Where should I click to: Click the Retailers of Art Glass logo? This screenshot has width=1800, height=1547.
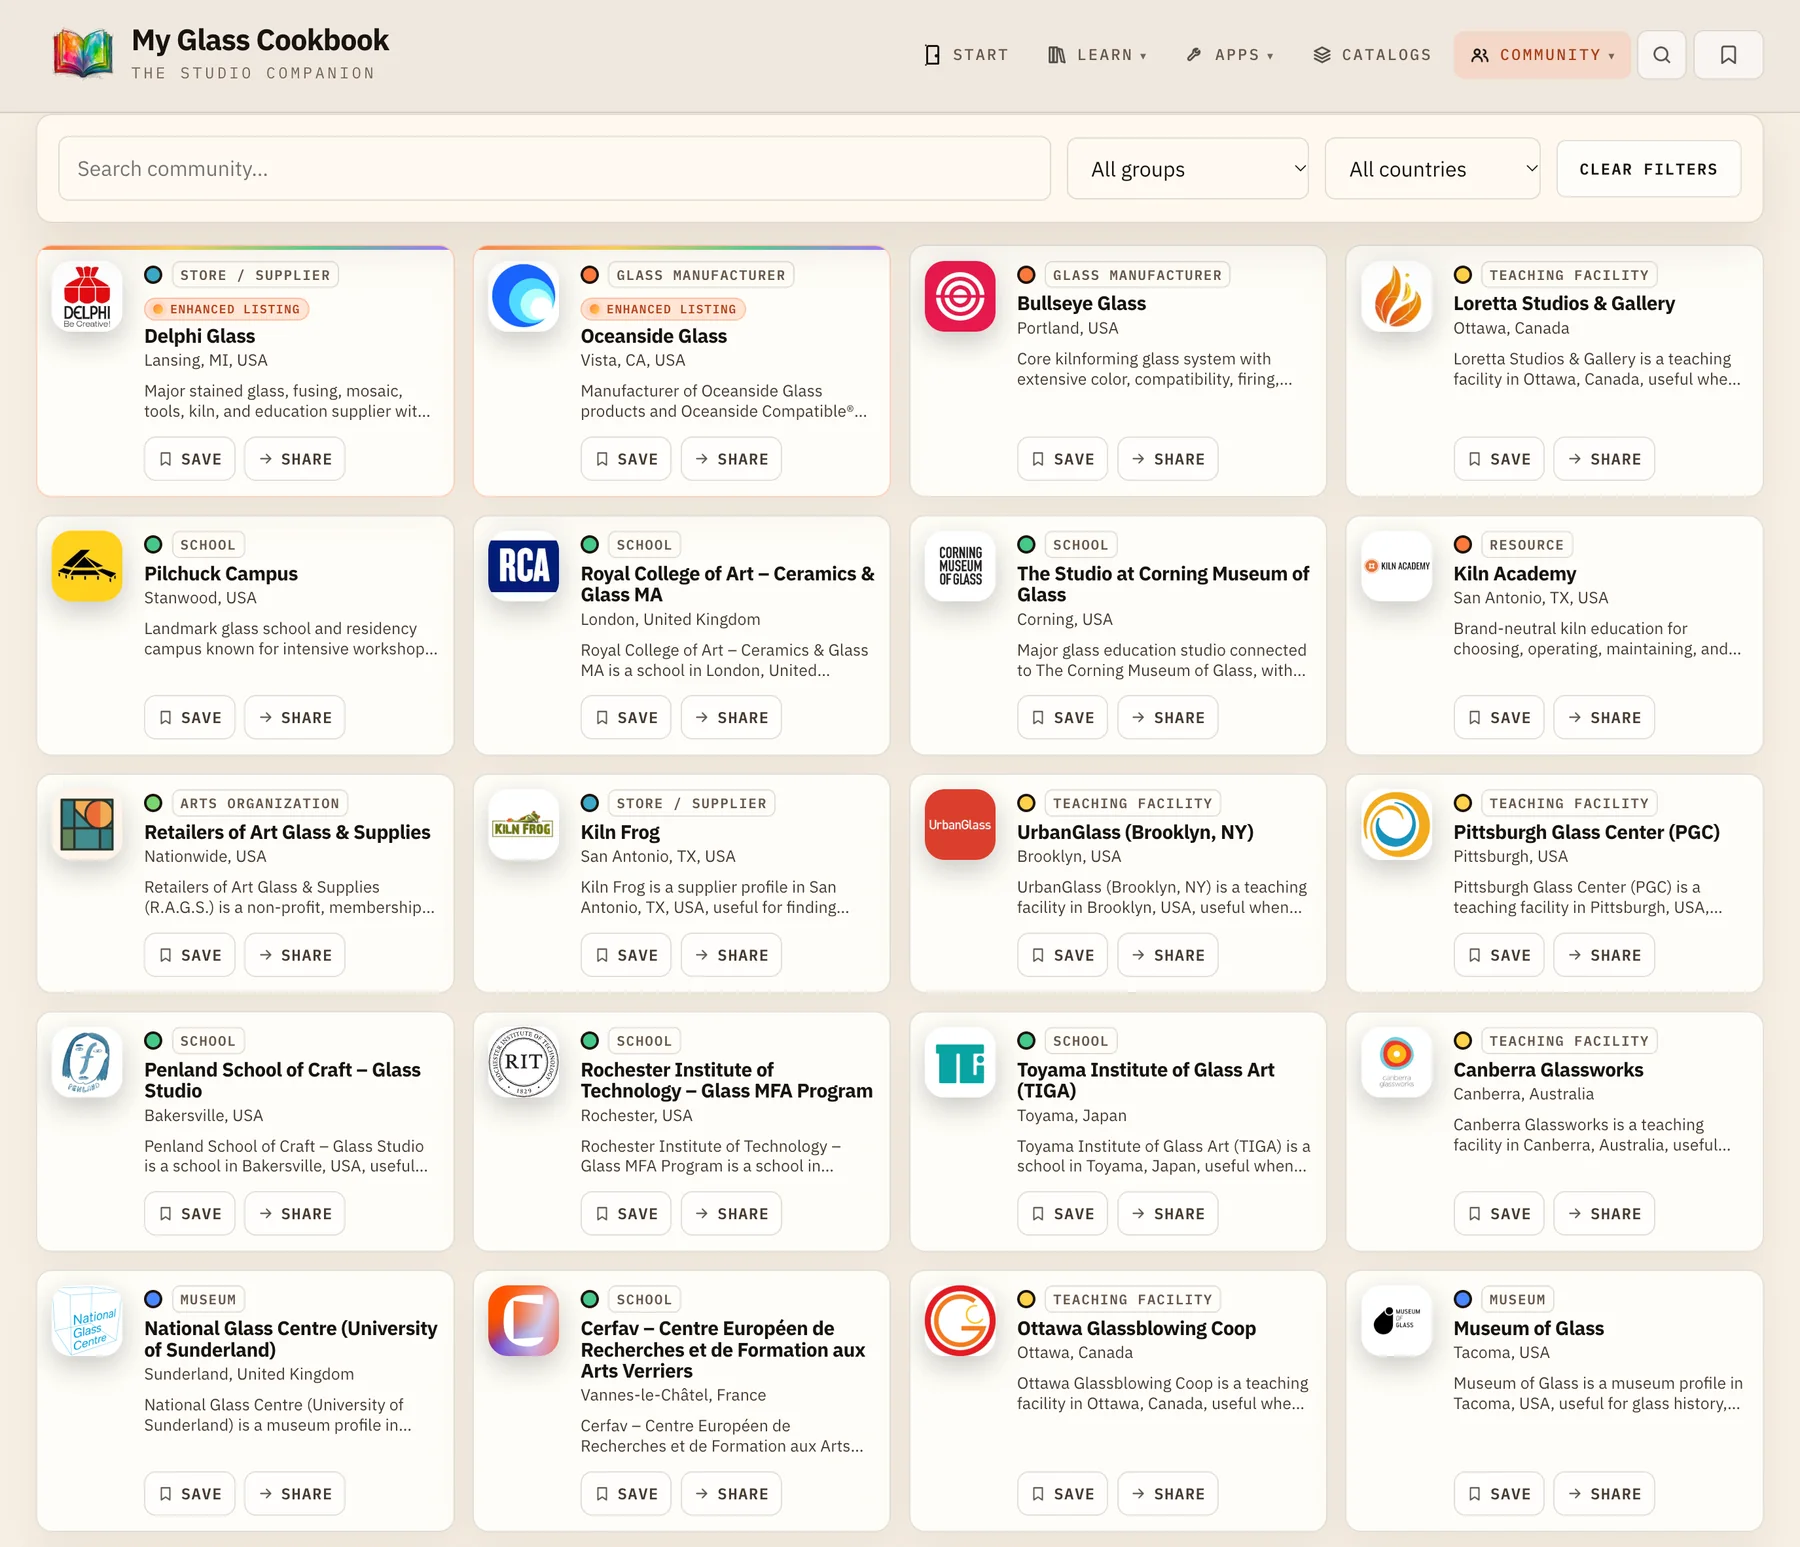[87, 825]
